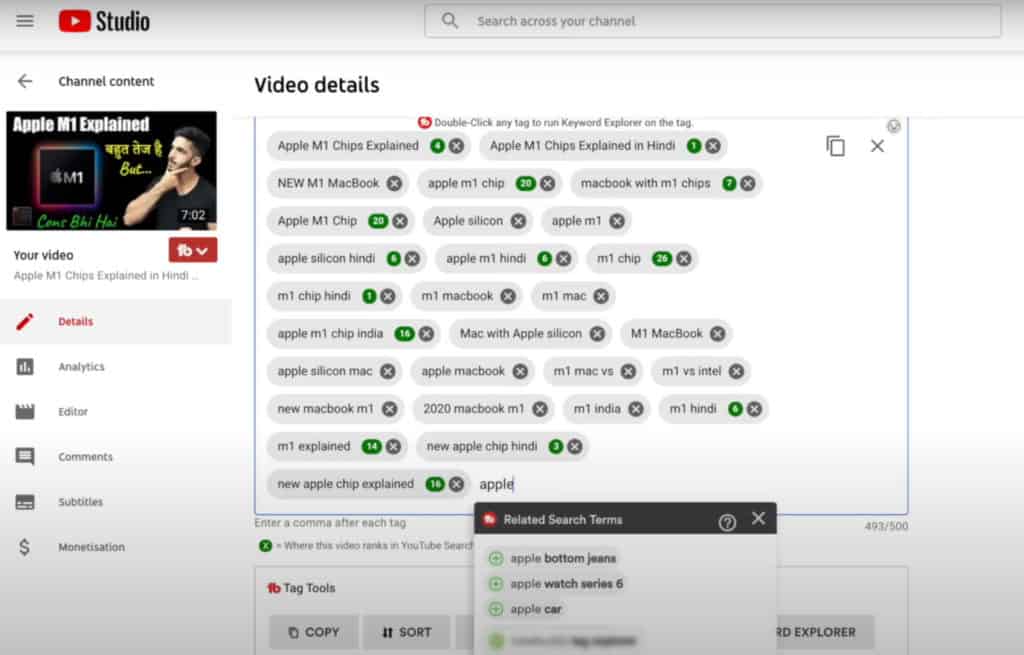The image size is (1024, 655).
Task: Click the YouTube Studio logo
Action: [x=104, y=21]
